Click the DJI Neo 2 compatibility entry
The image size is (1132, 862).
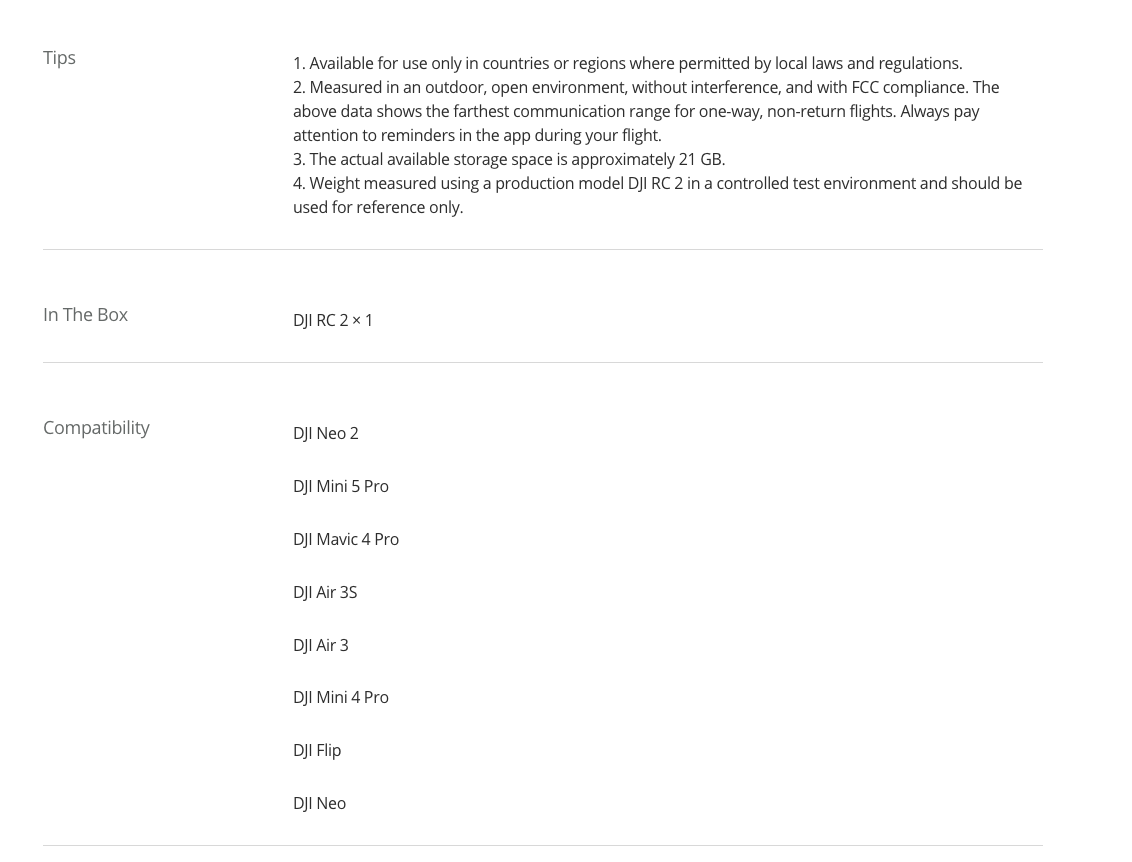tap(326, 433)
